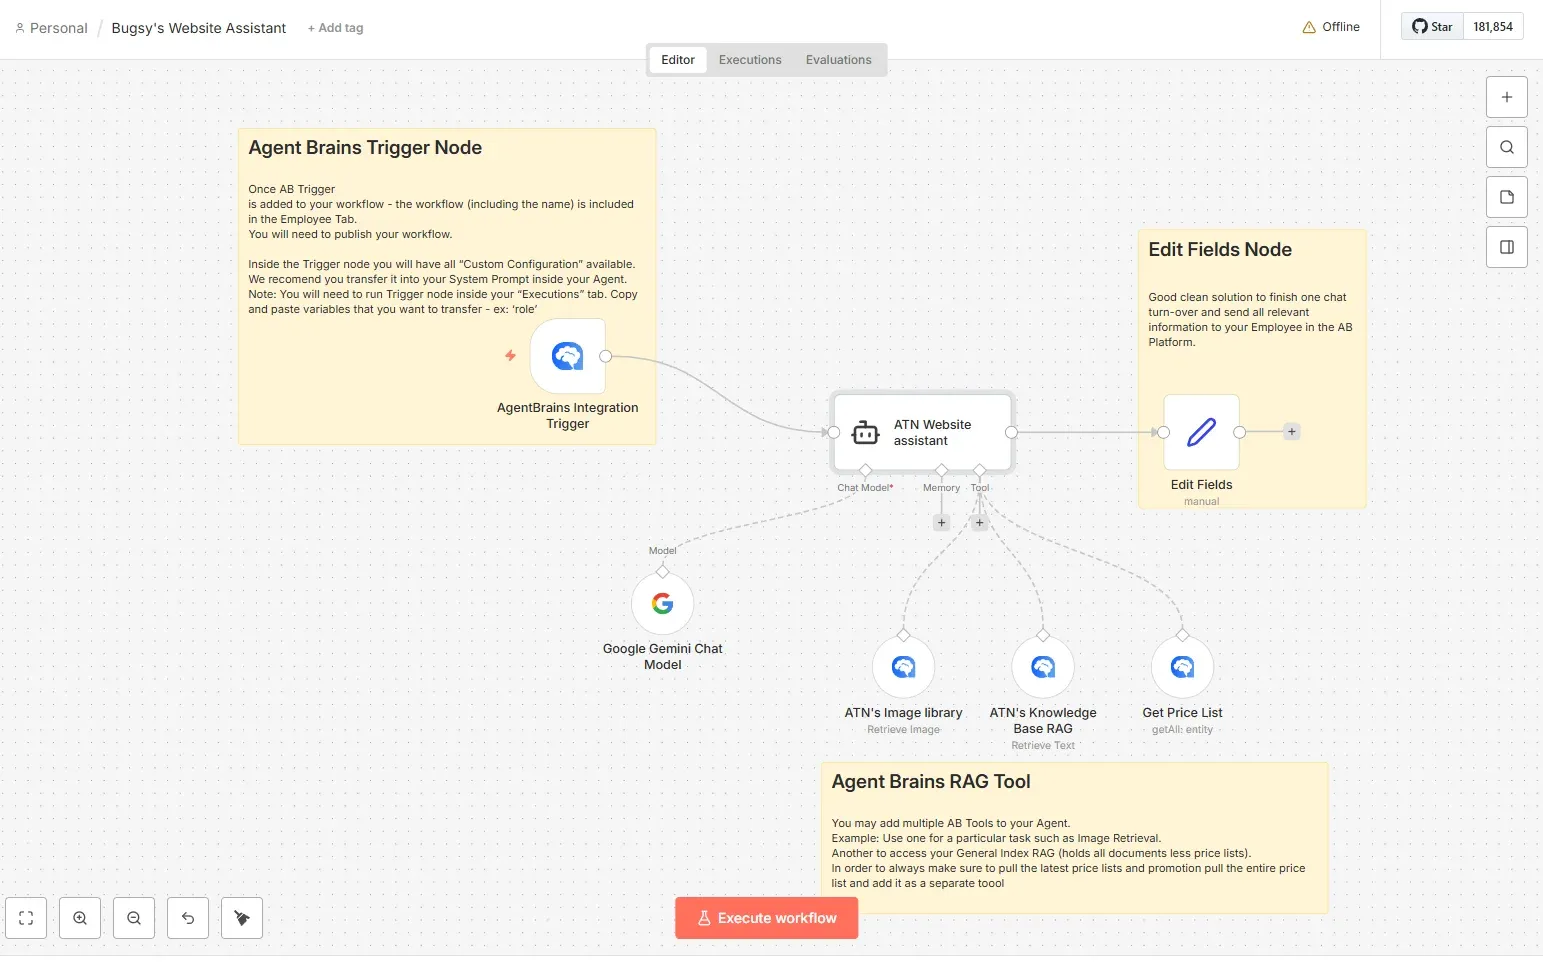Switch to the Evaluations tab
This screenshot has height=963, width=1543.
tap(838, 60)
